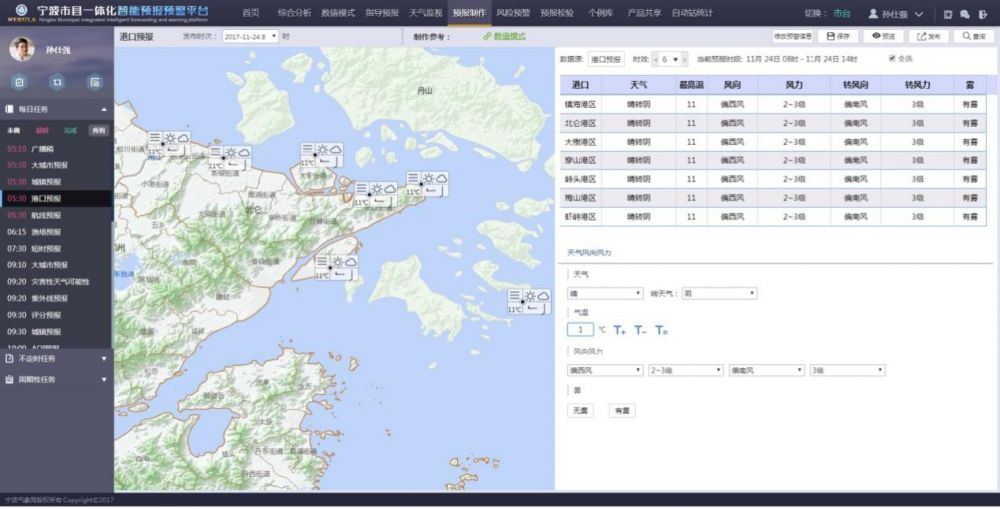Viewport: 1000px width, 509px height.
Task: Click the clipboard icon under the user avatar
Action: pyautogui.click(x=19, y=82)
